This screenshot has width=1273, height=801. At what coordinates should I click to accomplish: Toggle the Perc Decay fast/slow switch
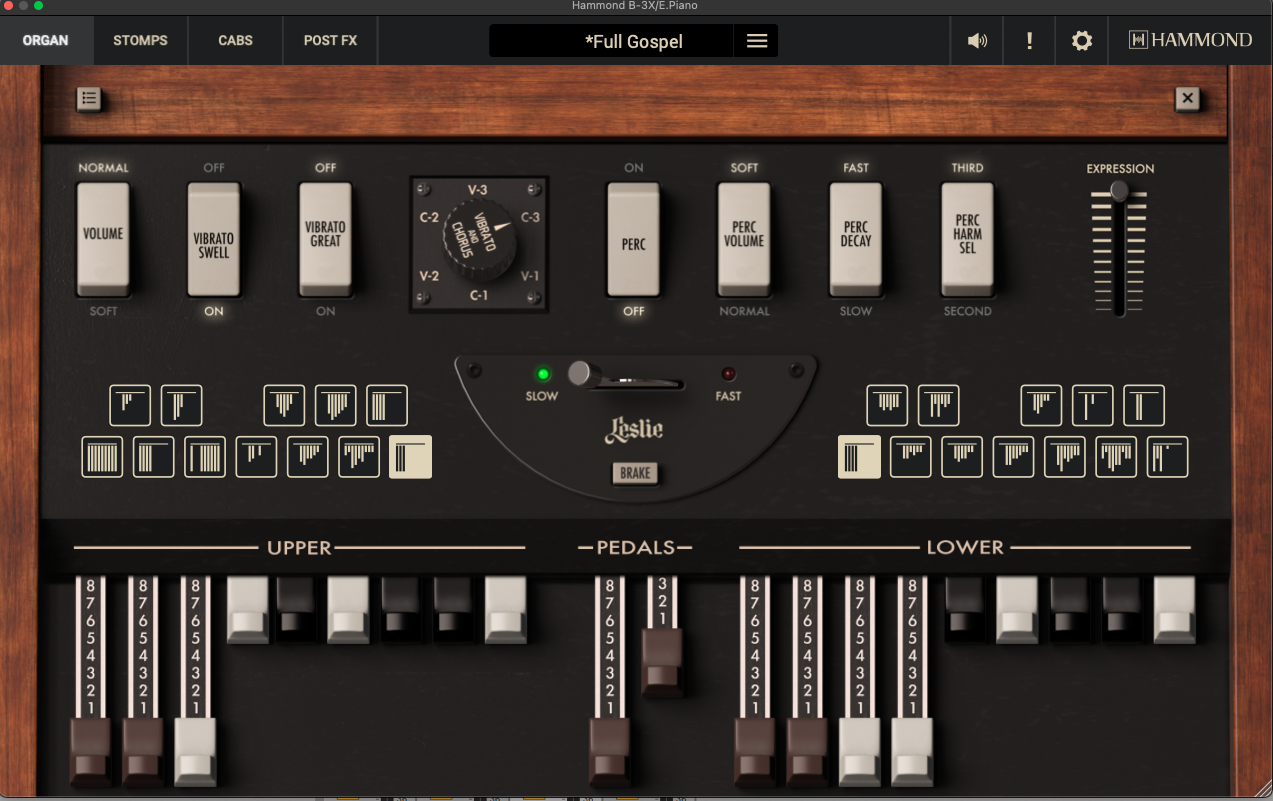click(856, 239)
